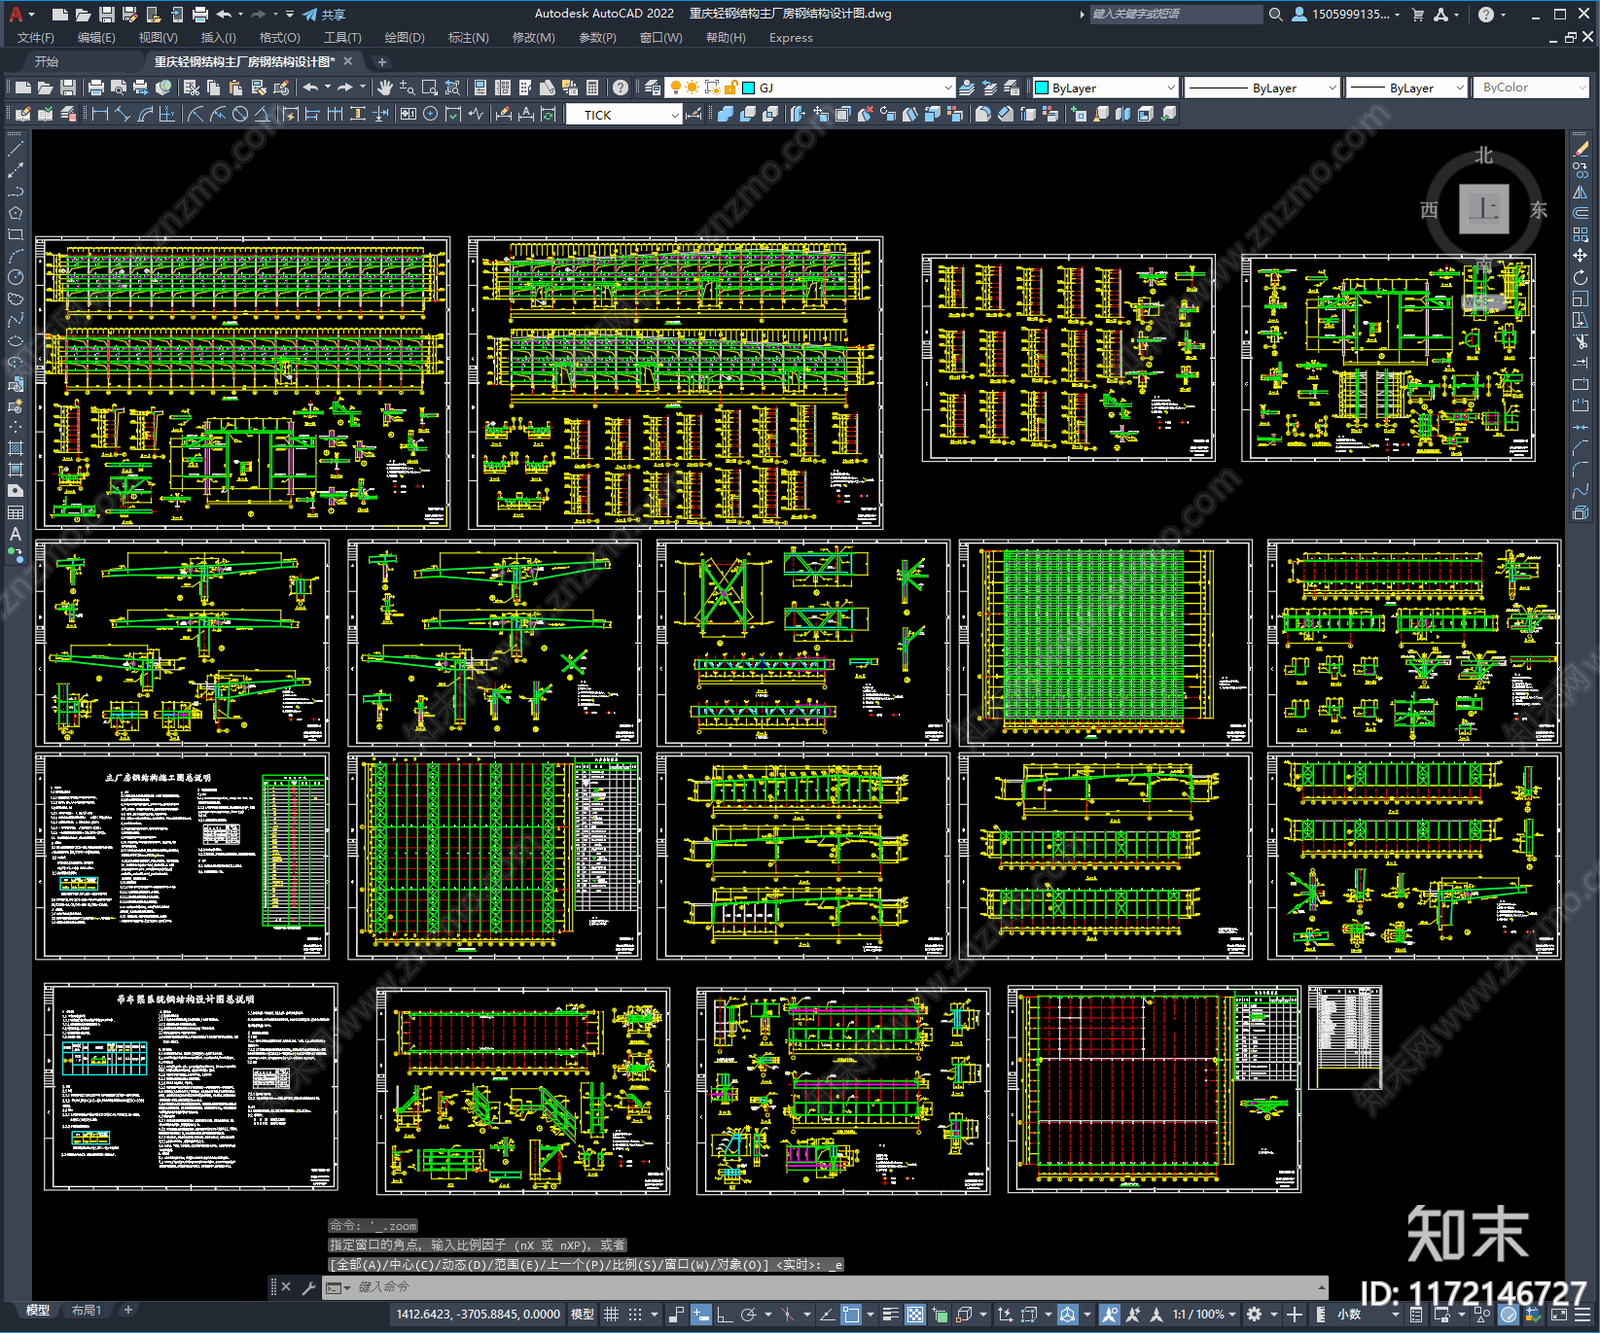Click the 西 direction on ViewCube compass
1600x1333 pixels.
1429,210
